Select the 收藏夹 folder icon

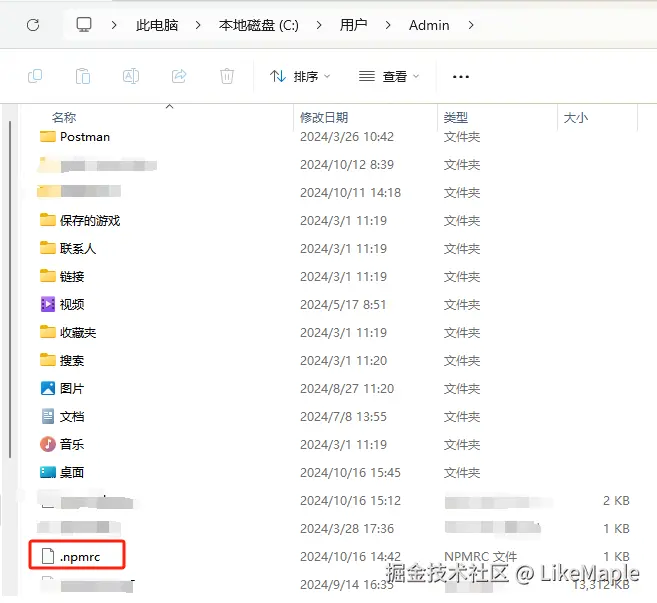click(48, 332)
